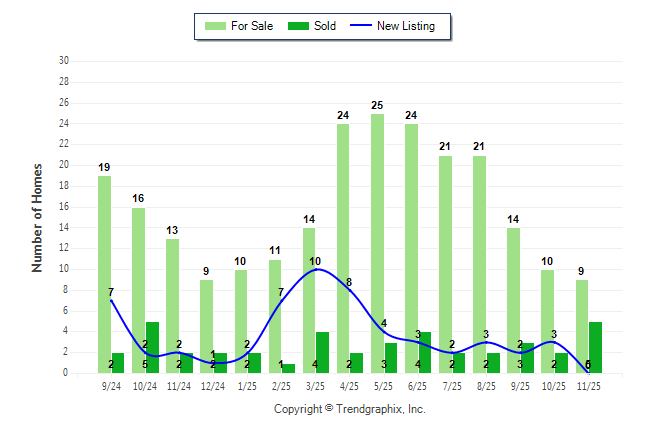Click the 3/25 Sold bar
This screenshot has height=434, width=646.
point(322,352)
